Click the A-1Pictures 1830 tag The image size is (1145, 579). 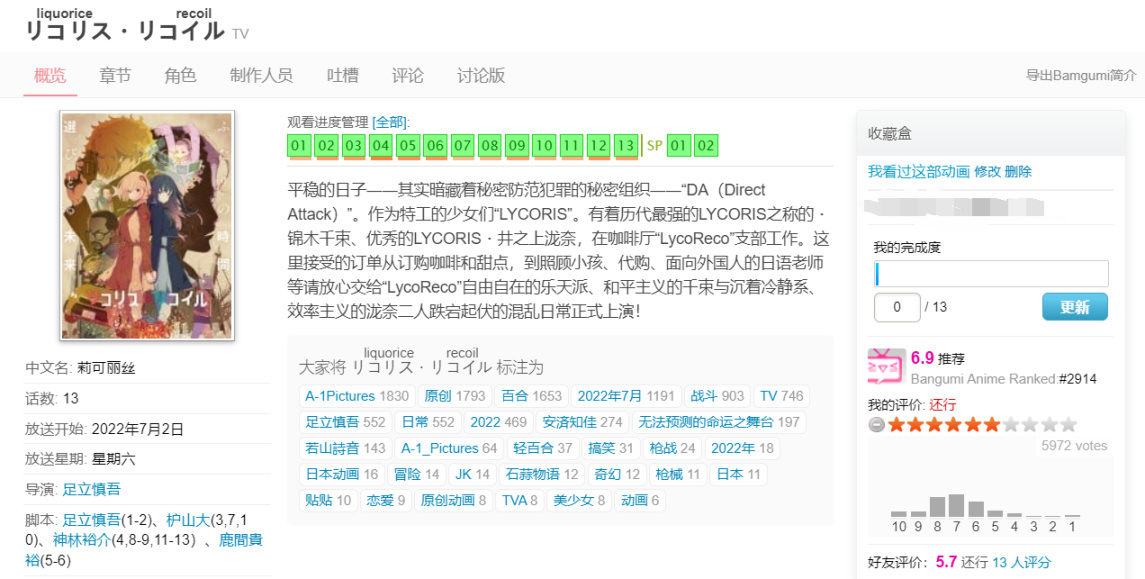coord(357,396)
